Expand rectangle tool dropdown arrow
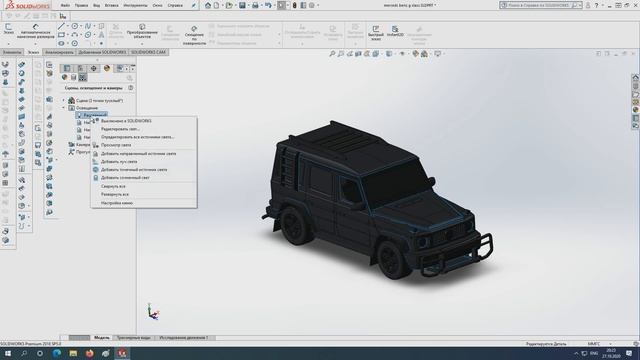Viewport: 640px width, 360px height. click(x=68, y=35)
